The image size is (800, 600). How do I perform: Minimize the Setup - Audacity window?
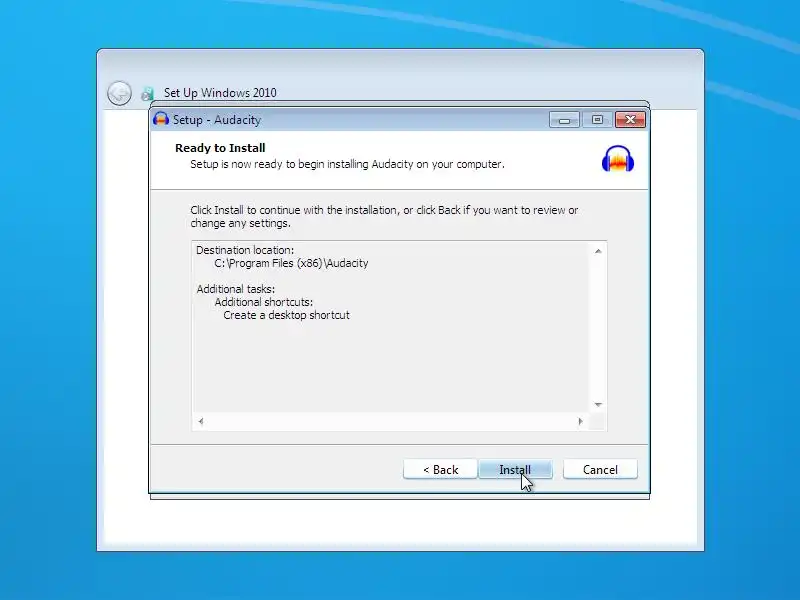564,120
